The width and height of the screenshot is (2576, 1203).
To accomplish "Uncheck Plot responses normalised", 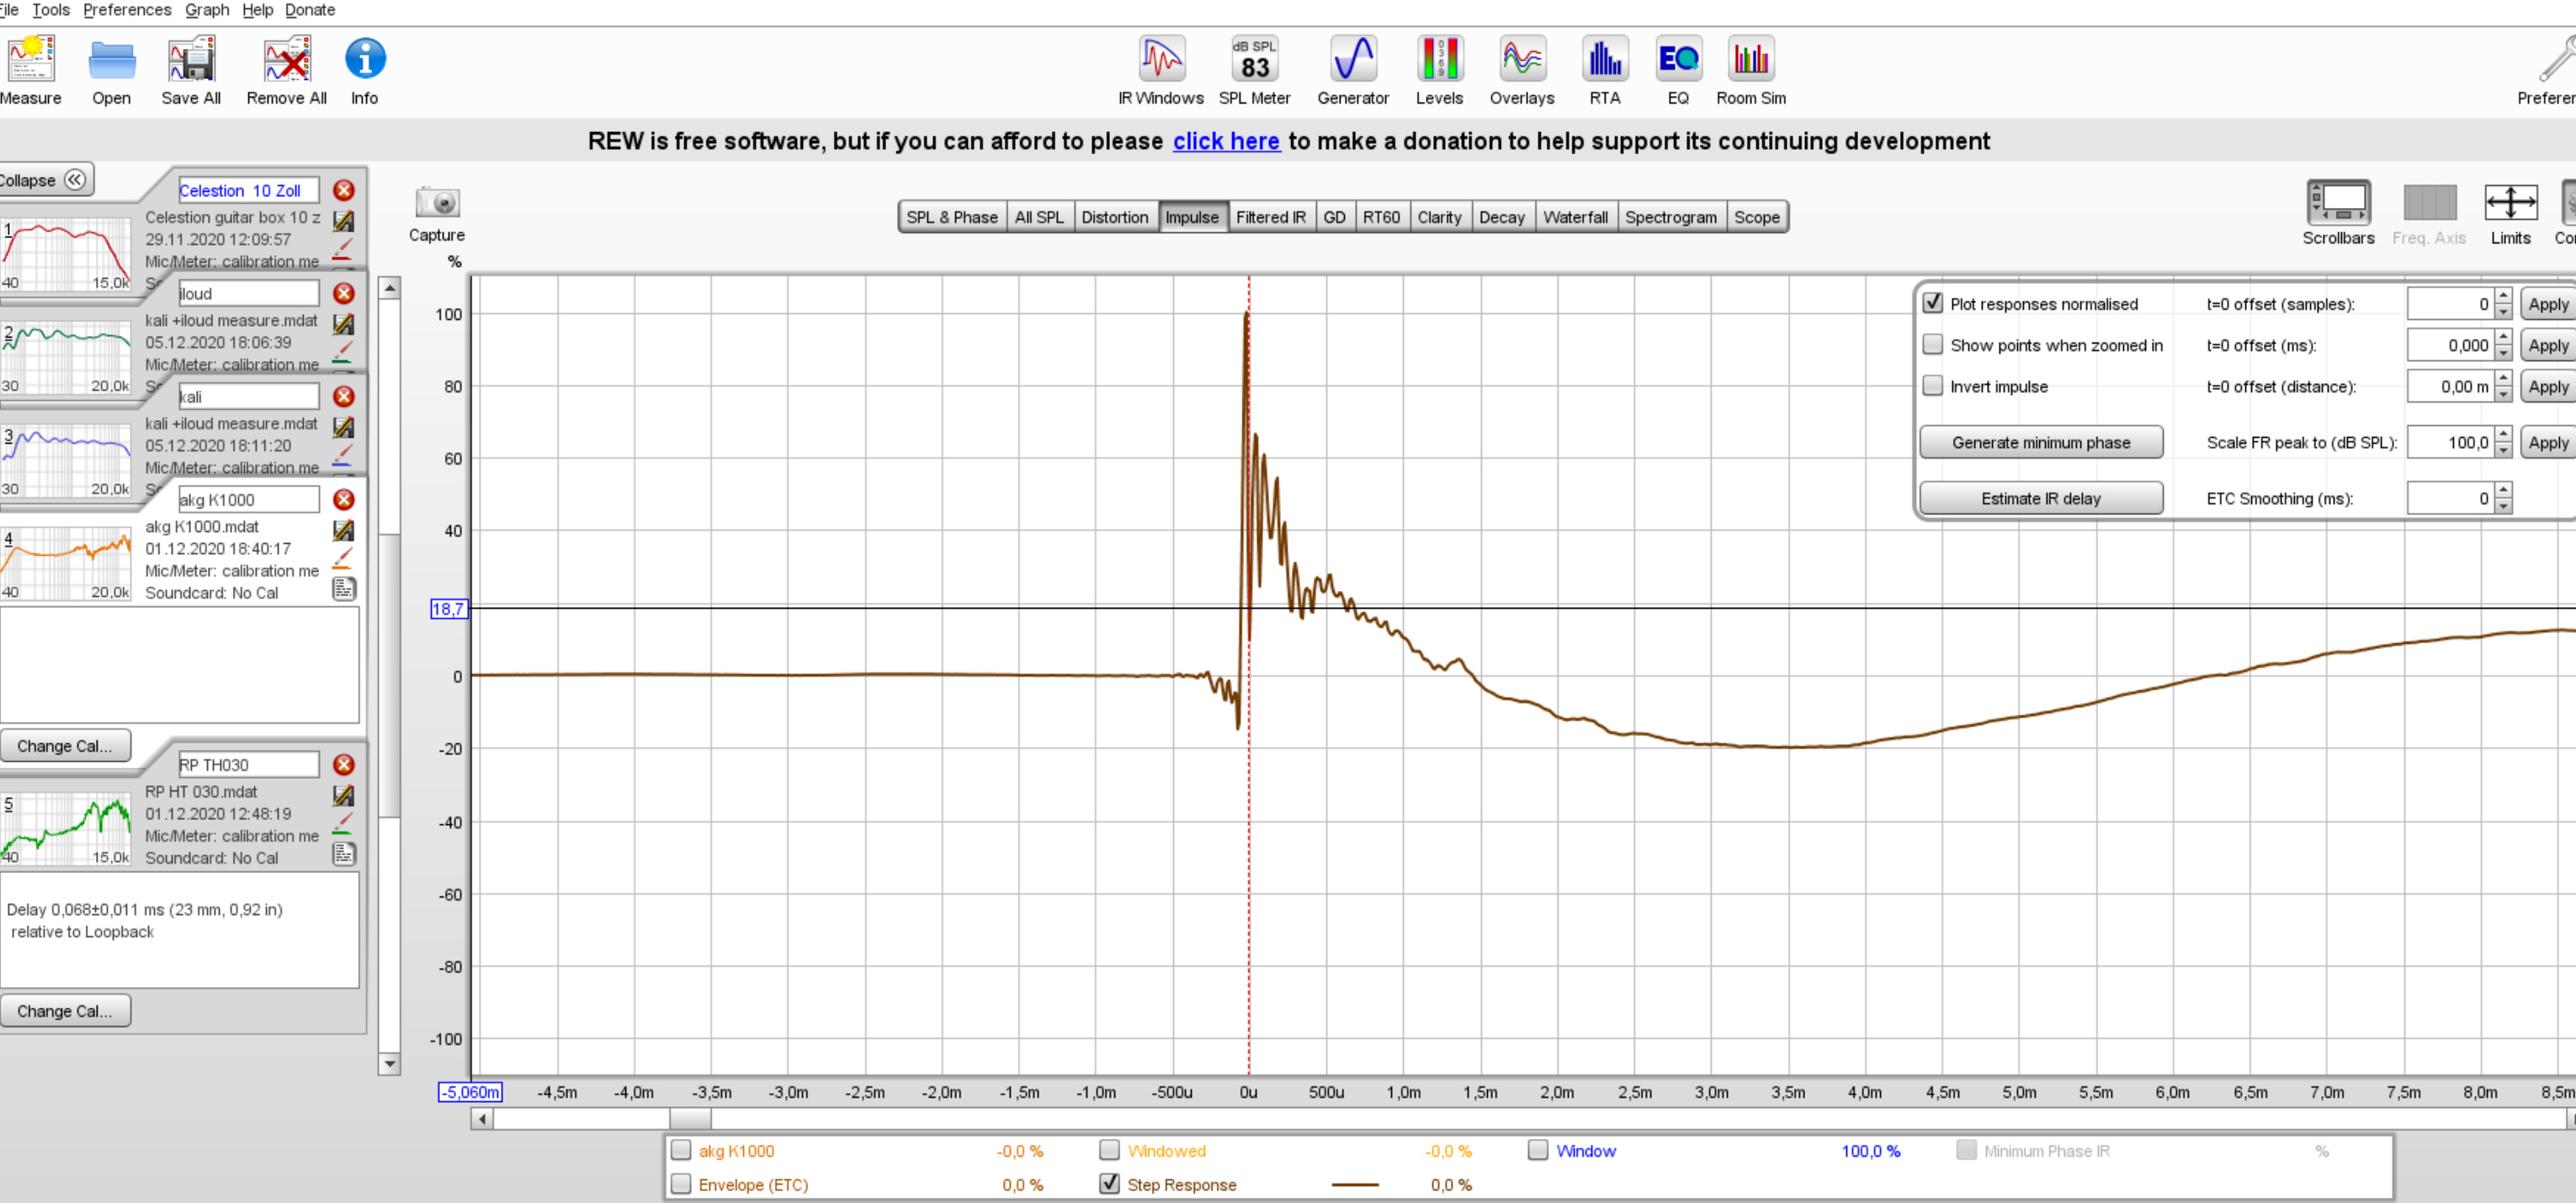I will 1933,303.
